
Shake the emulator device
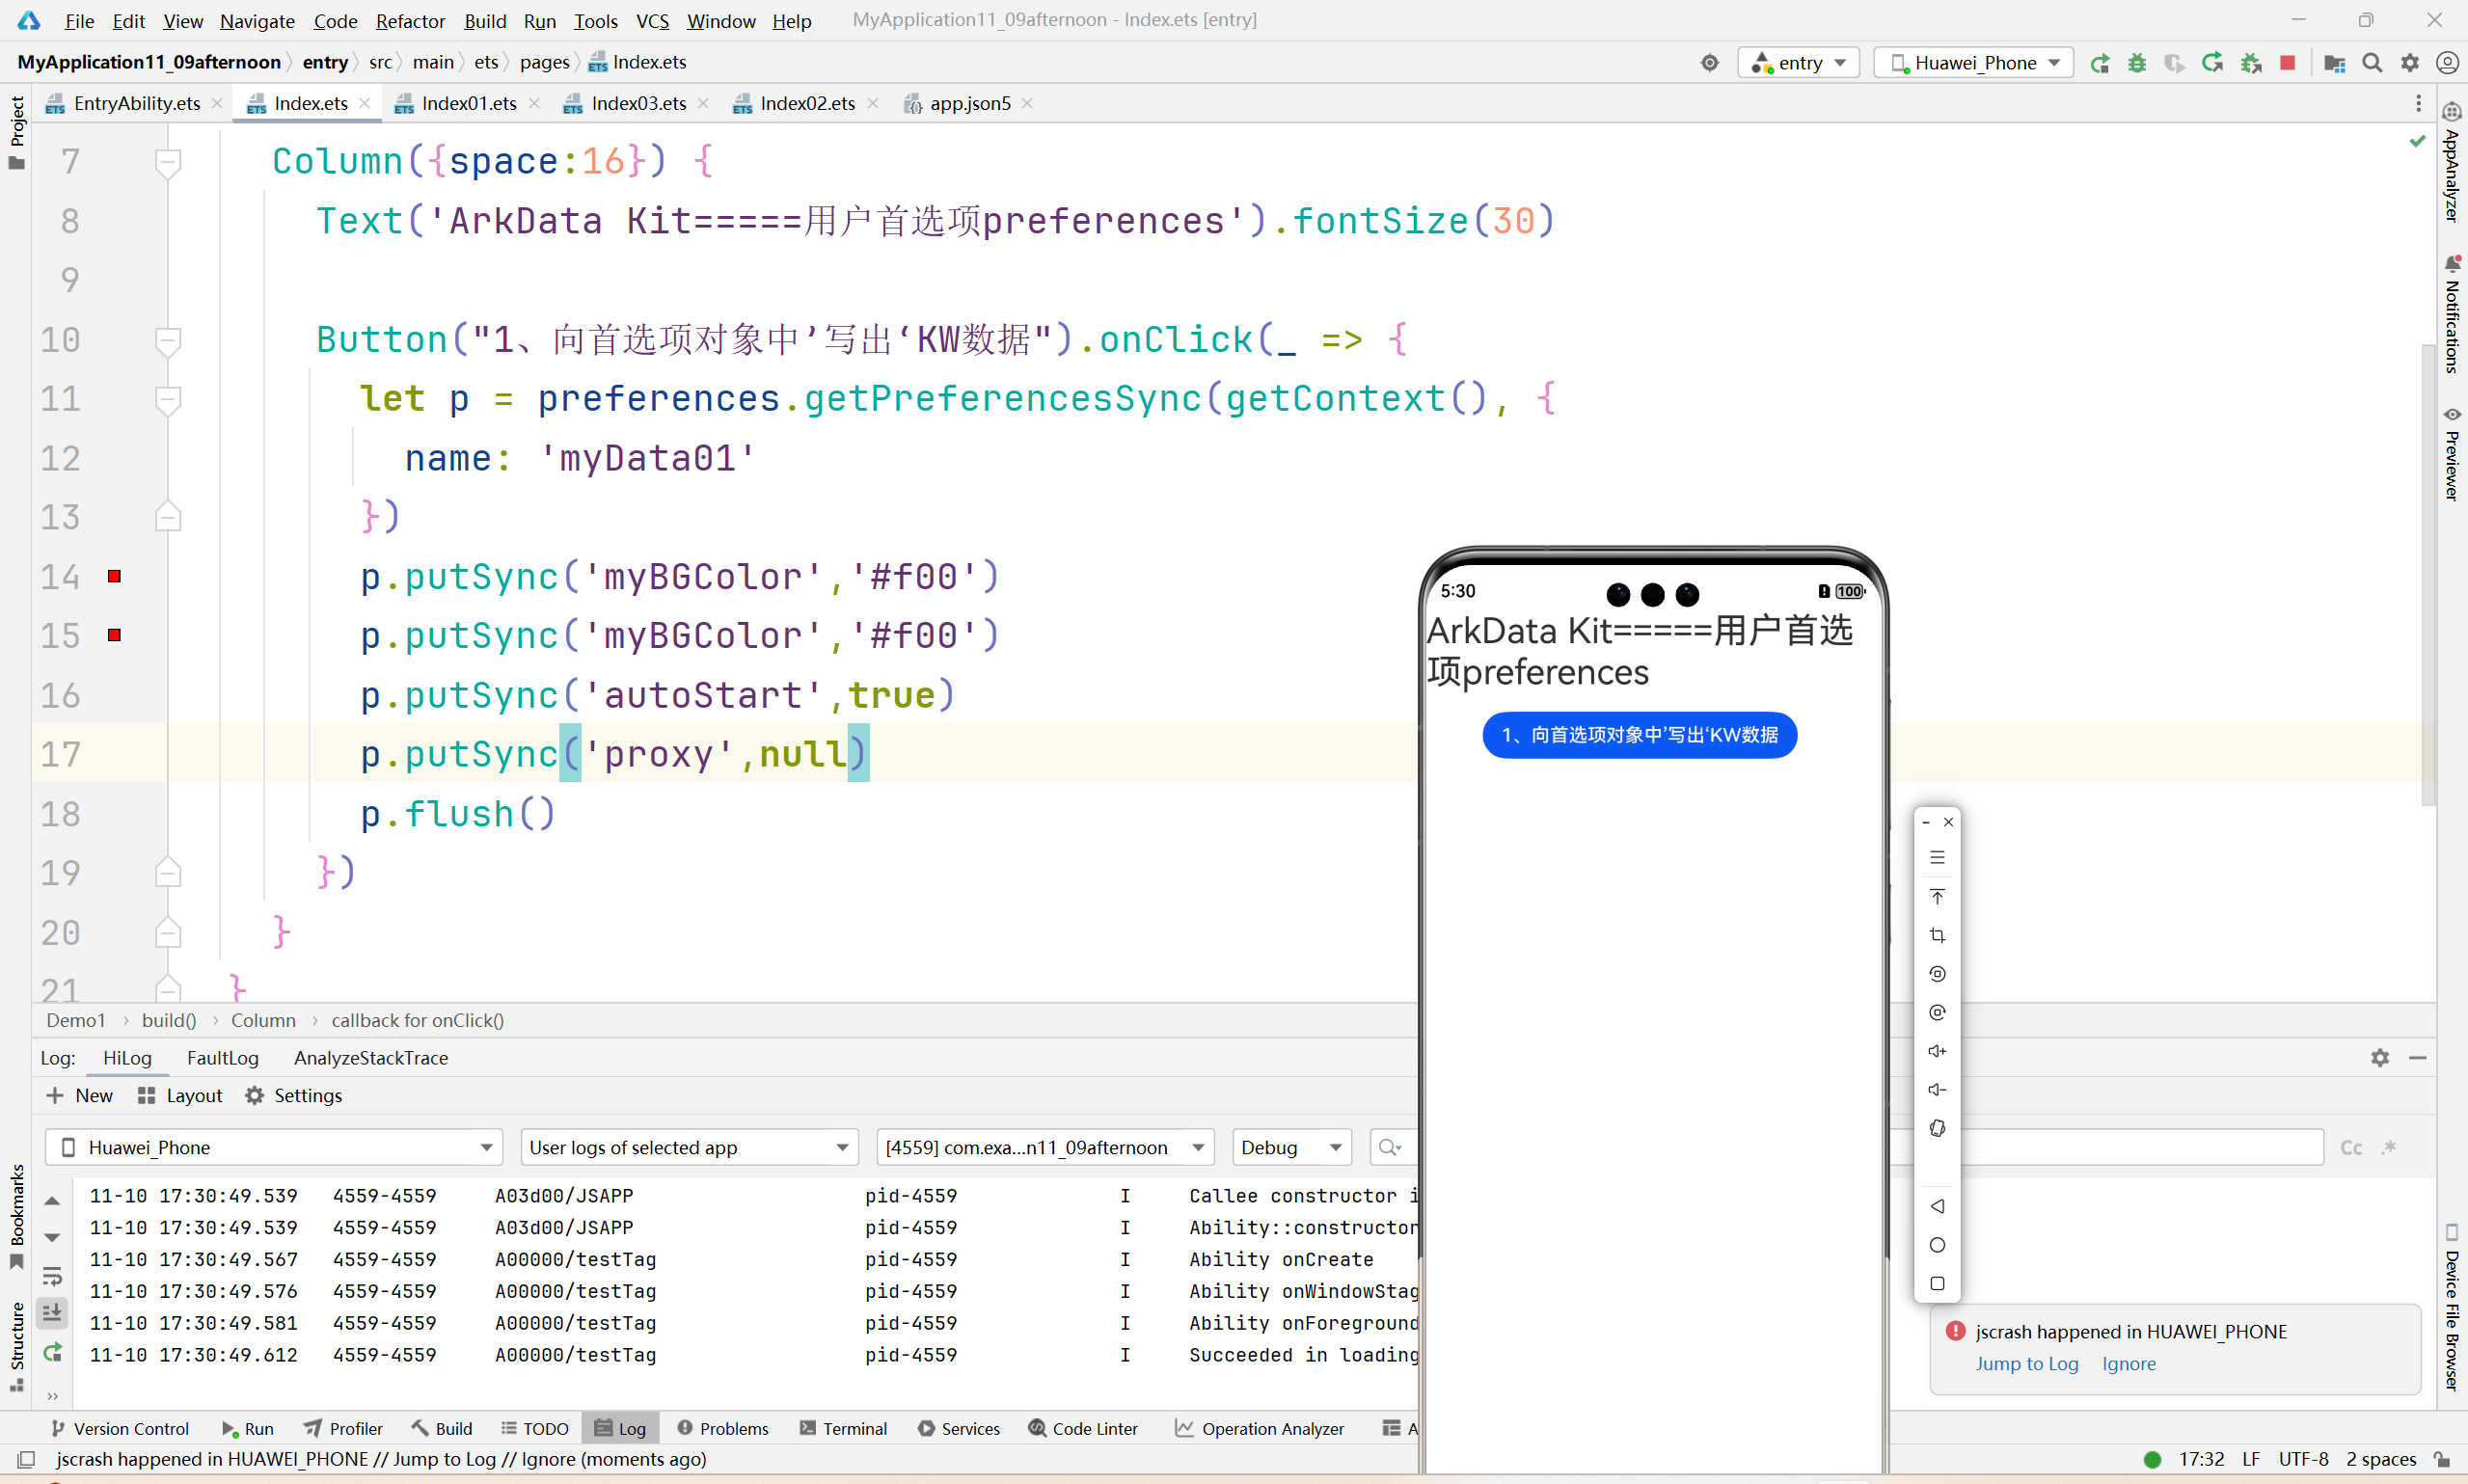click(1937, 1128)
